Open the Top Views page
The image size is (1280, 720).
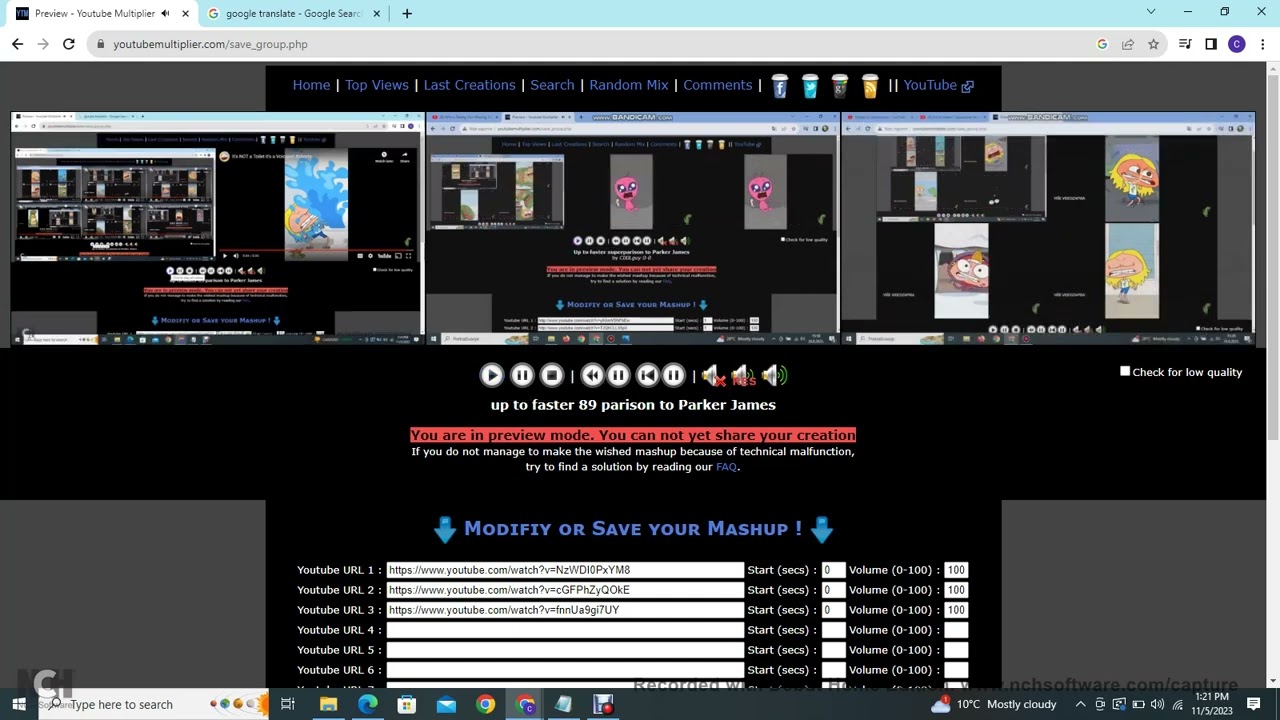(377, 85)
